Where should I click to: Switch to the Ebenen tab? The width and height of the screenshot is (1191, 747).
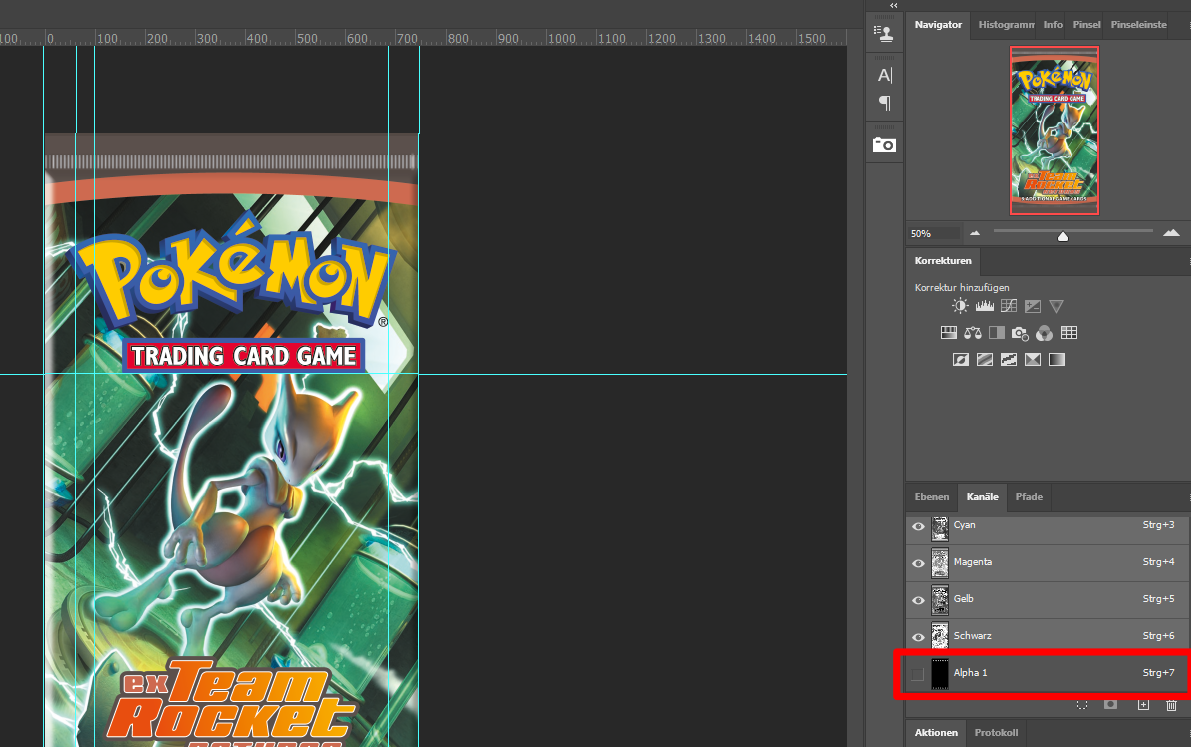pyautogui.click(x=932, y=497)
